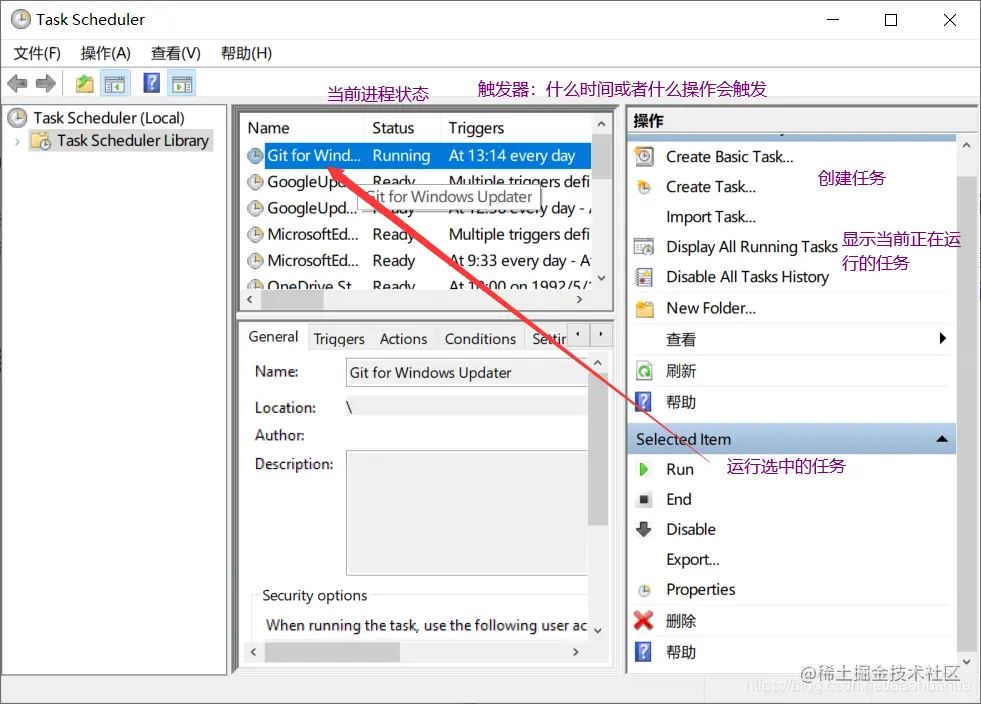Click the Up one level folder icon
Viewport: 981px width, 704px height.
pyautogui.click(x=84, y=83)
